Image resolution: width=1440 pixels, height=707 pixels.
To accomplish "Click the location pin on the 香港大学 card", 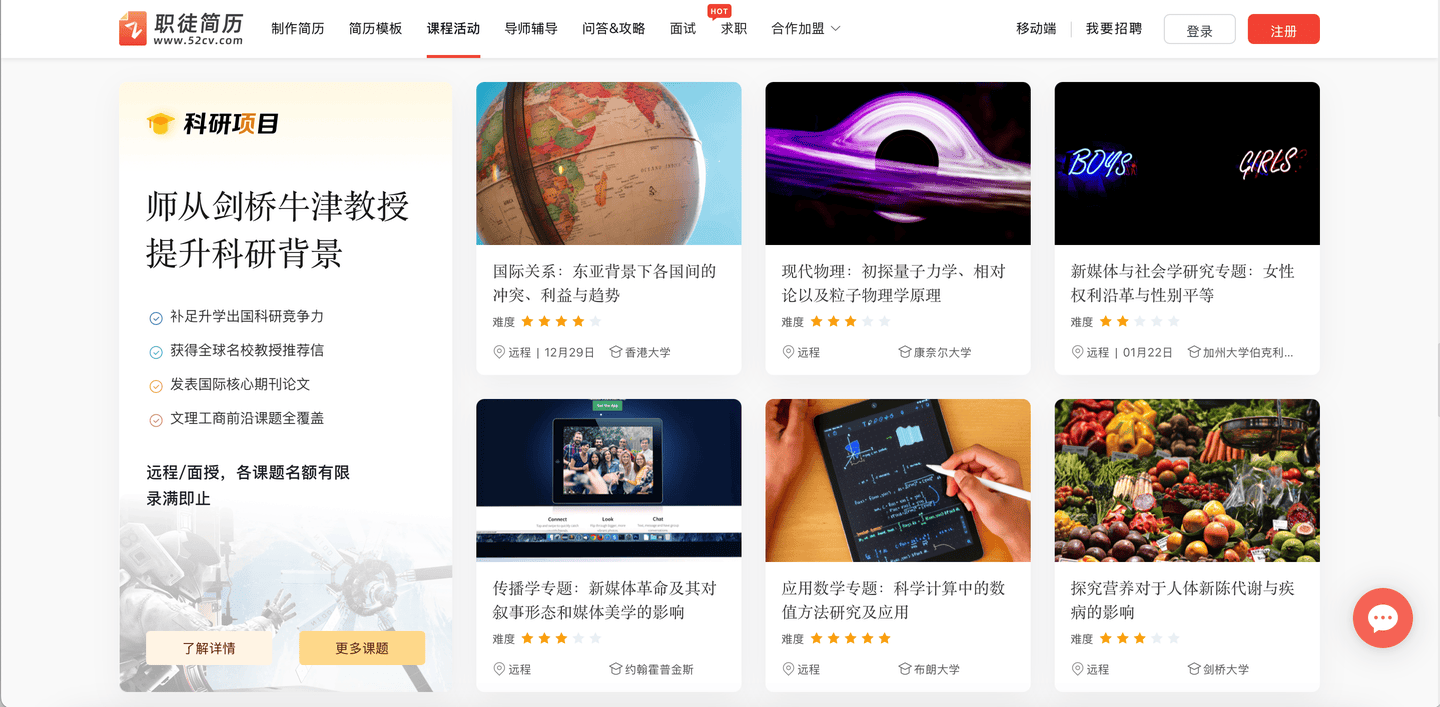I will click(x=500, y=352).
